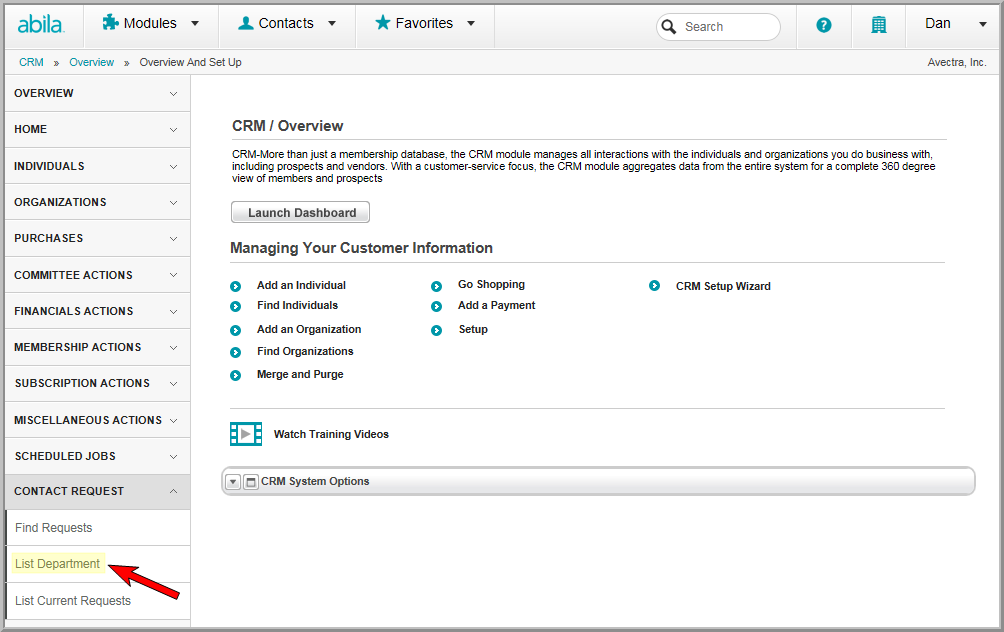Open List Department menu item
This screenshot has height=632, width=1004.
tap(58, 564)
